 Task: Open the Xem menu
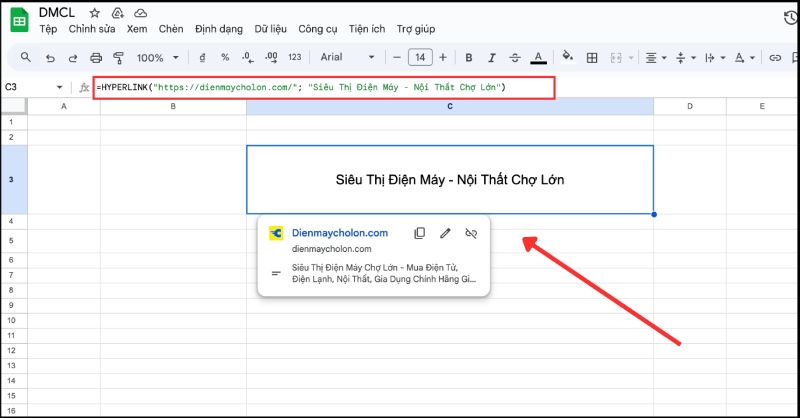click(x=137, y=29)
